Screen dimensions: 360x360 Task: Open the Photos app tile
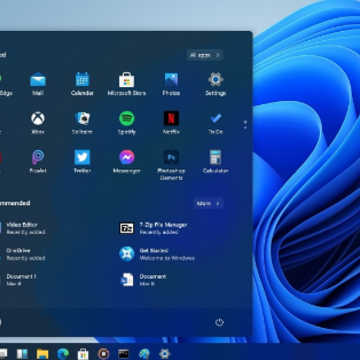[171, 84]
